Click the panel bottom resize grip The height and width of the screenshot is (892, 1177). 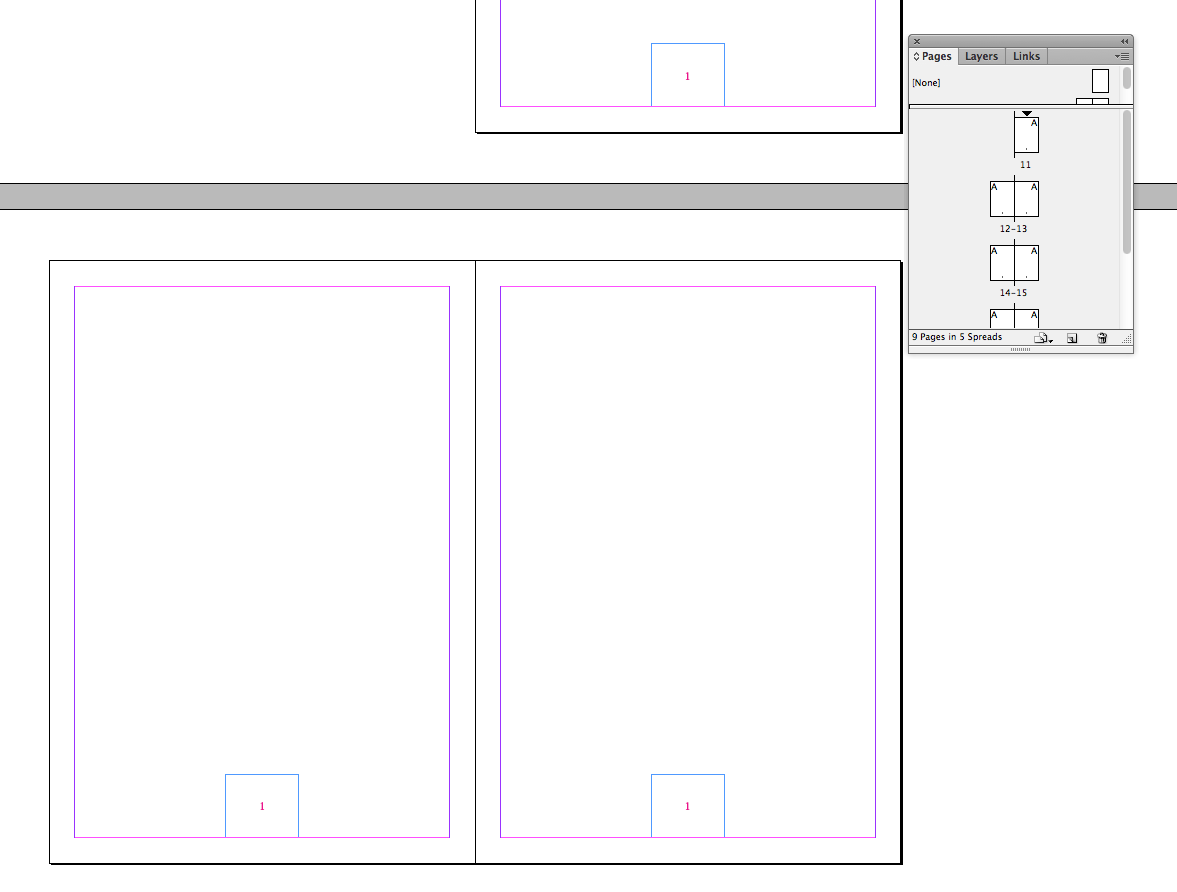[1020, 349]
